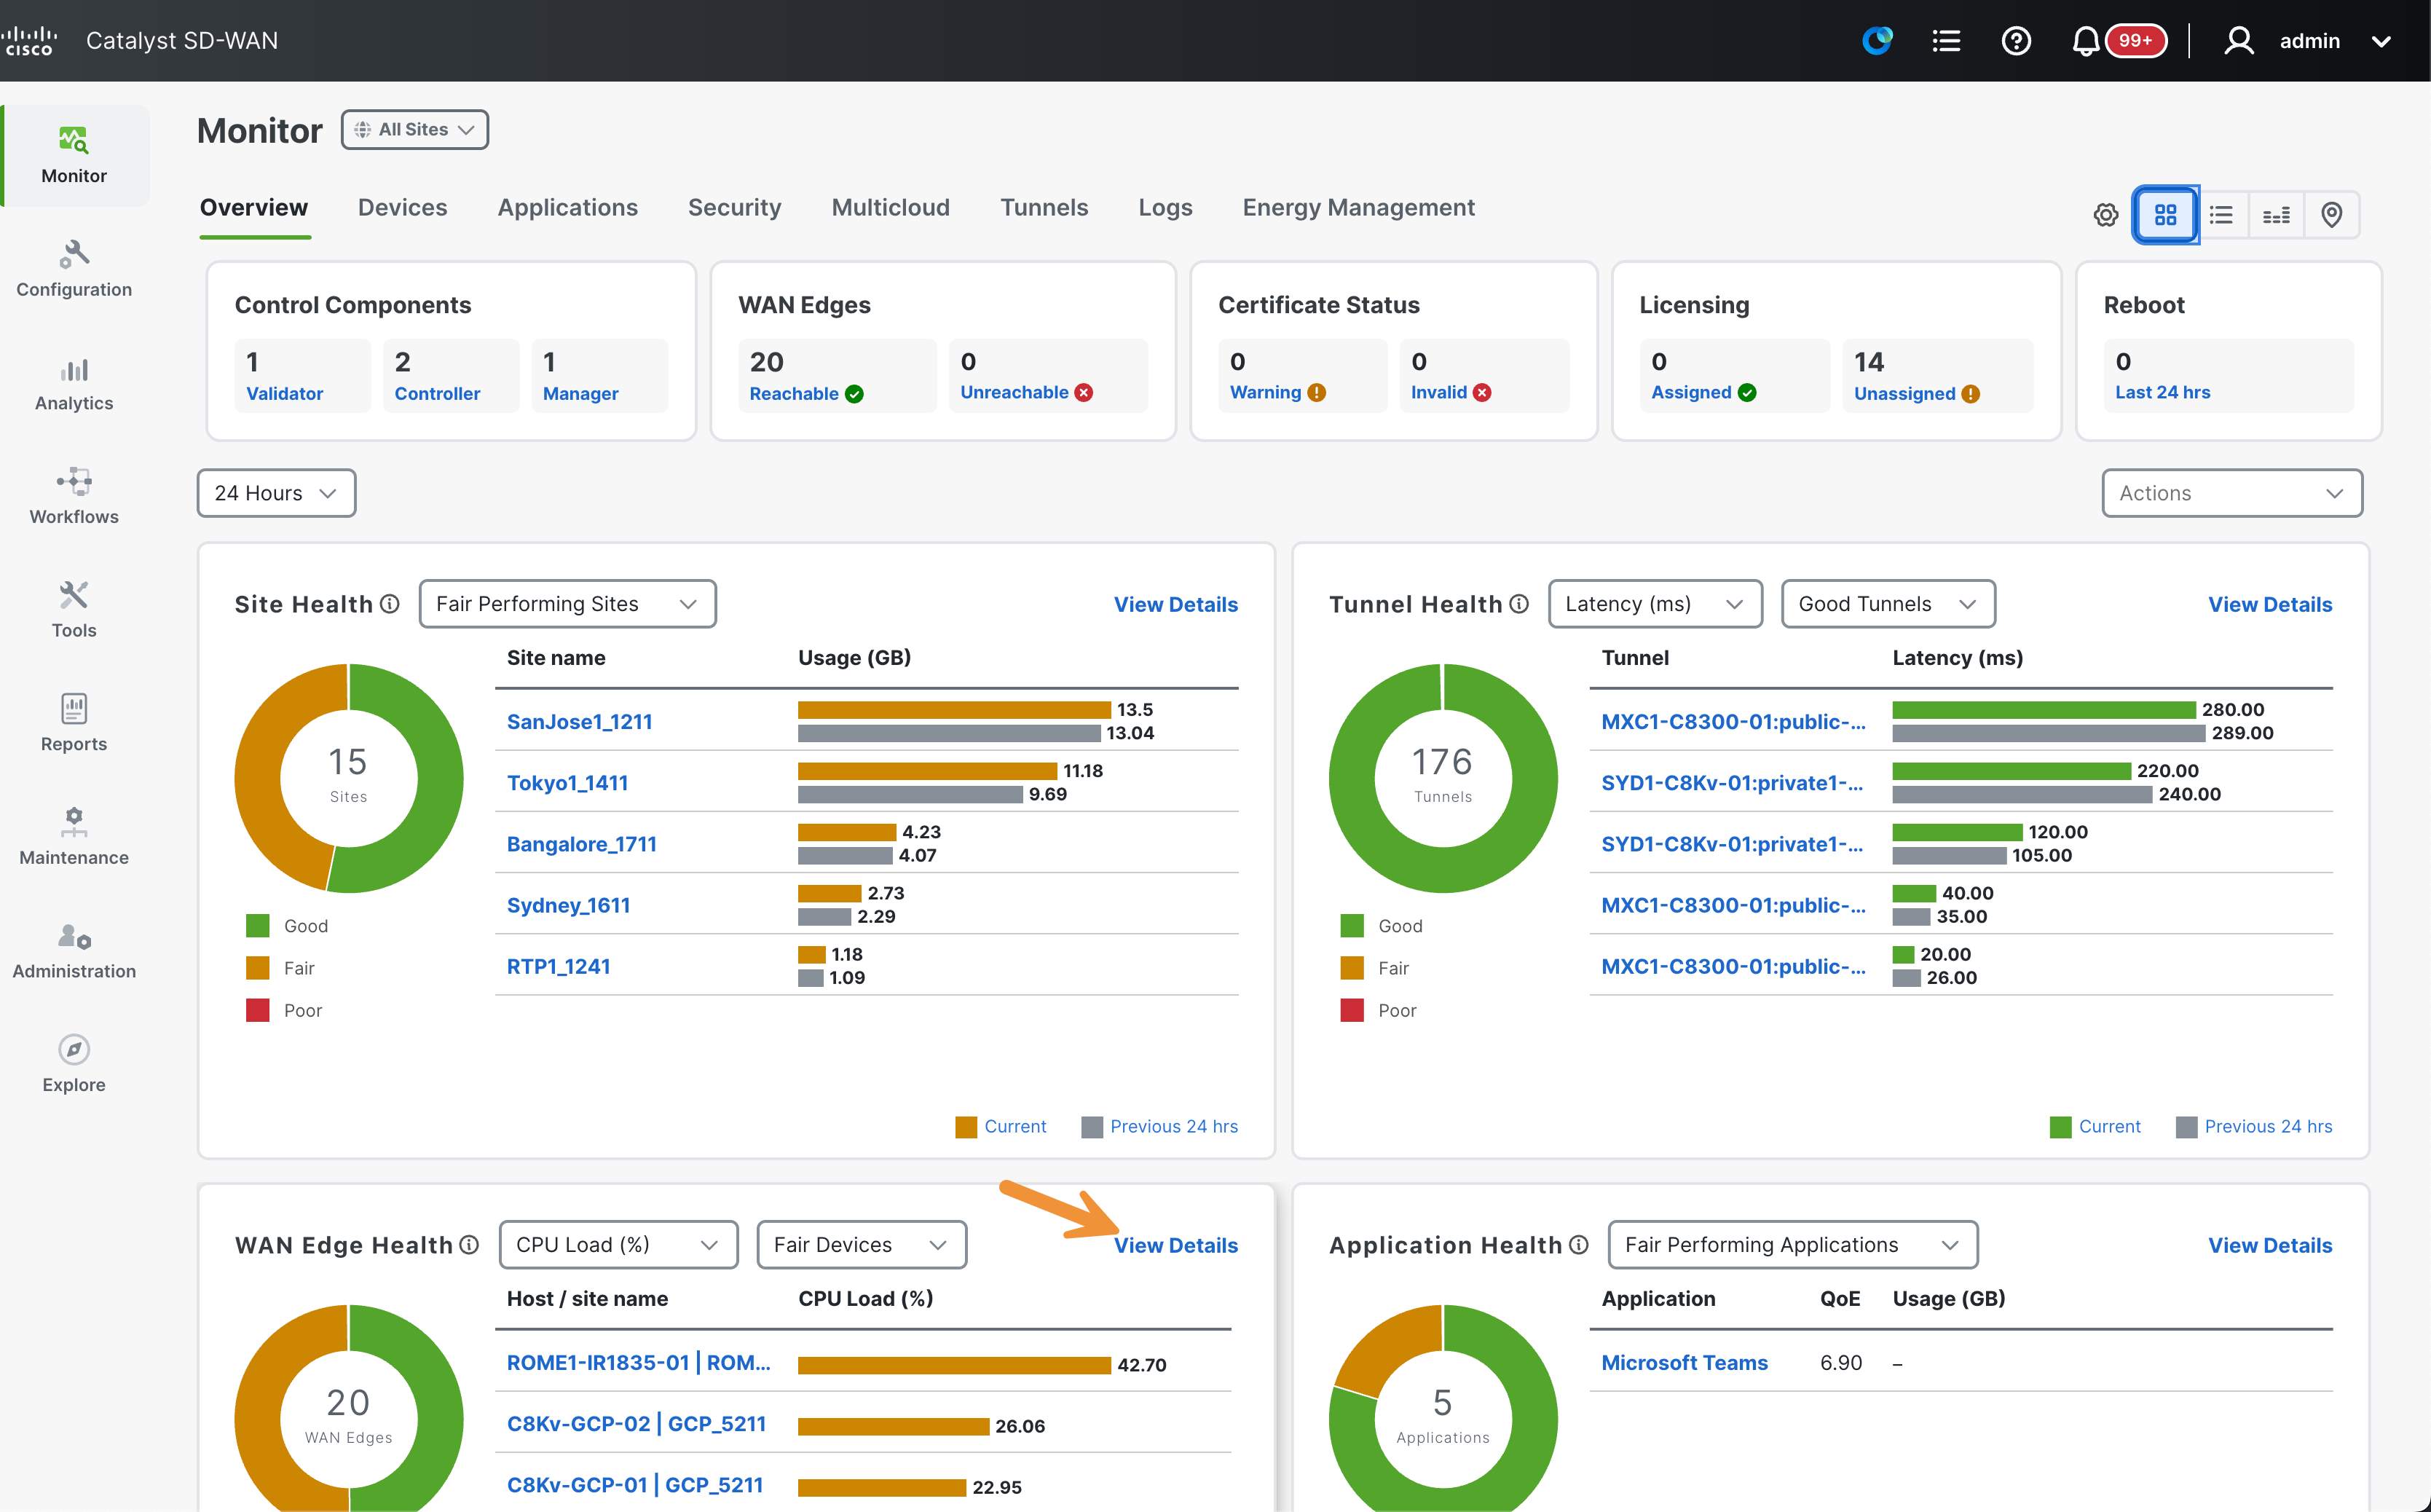Click the Cisco logo in the header
Image resolution: width=2431 pixels, height=1512 pixels.
click(x=29, y=41)
